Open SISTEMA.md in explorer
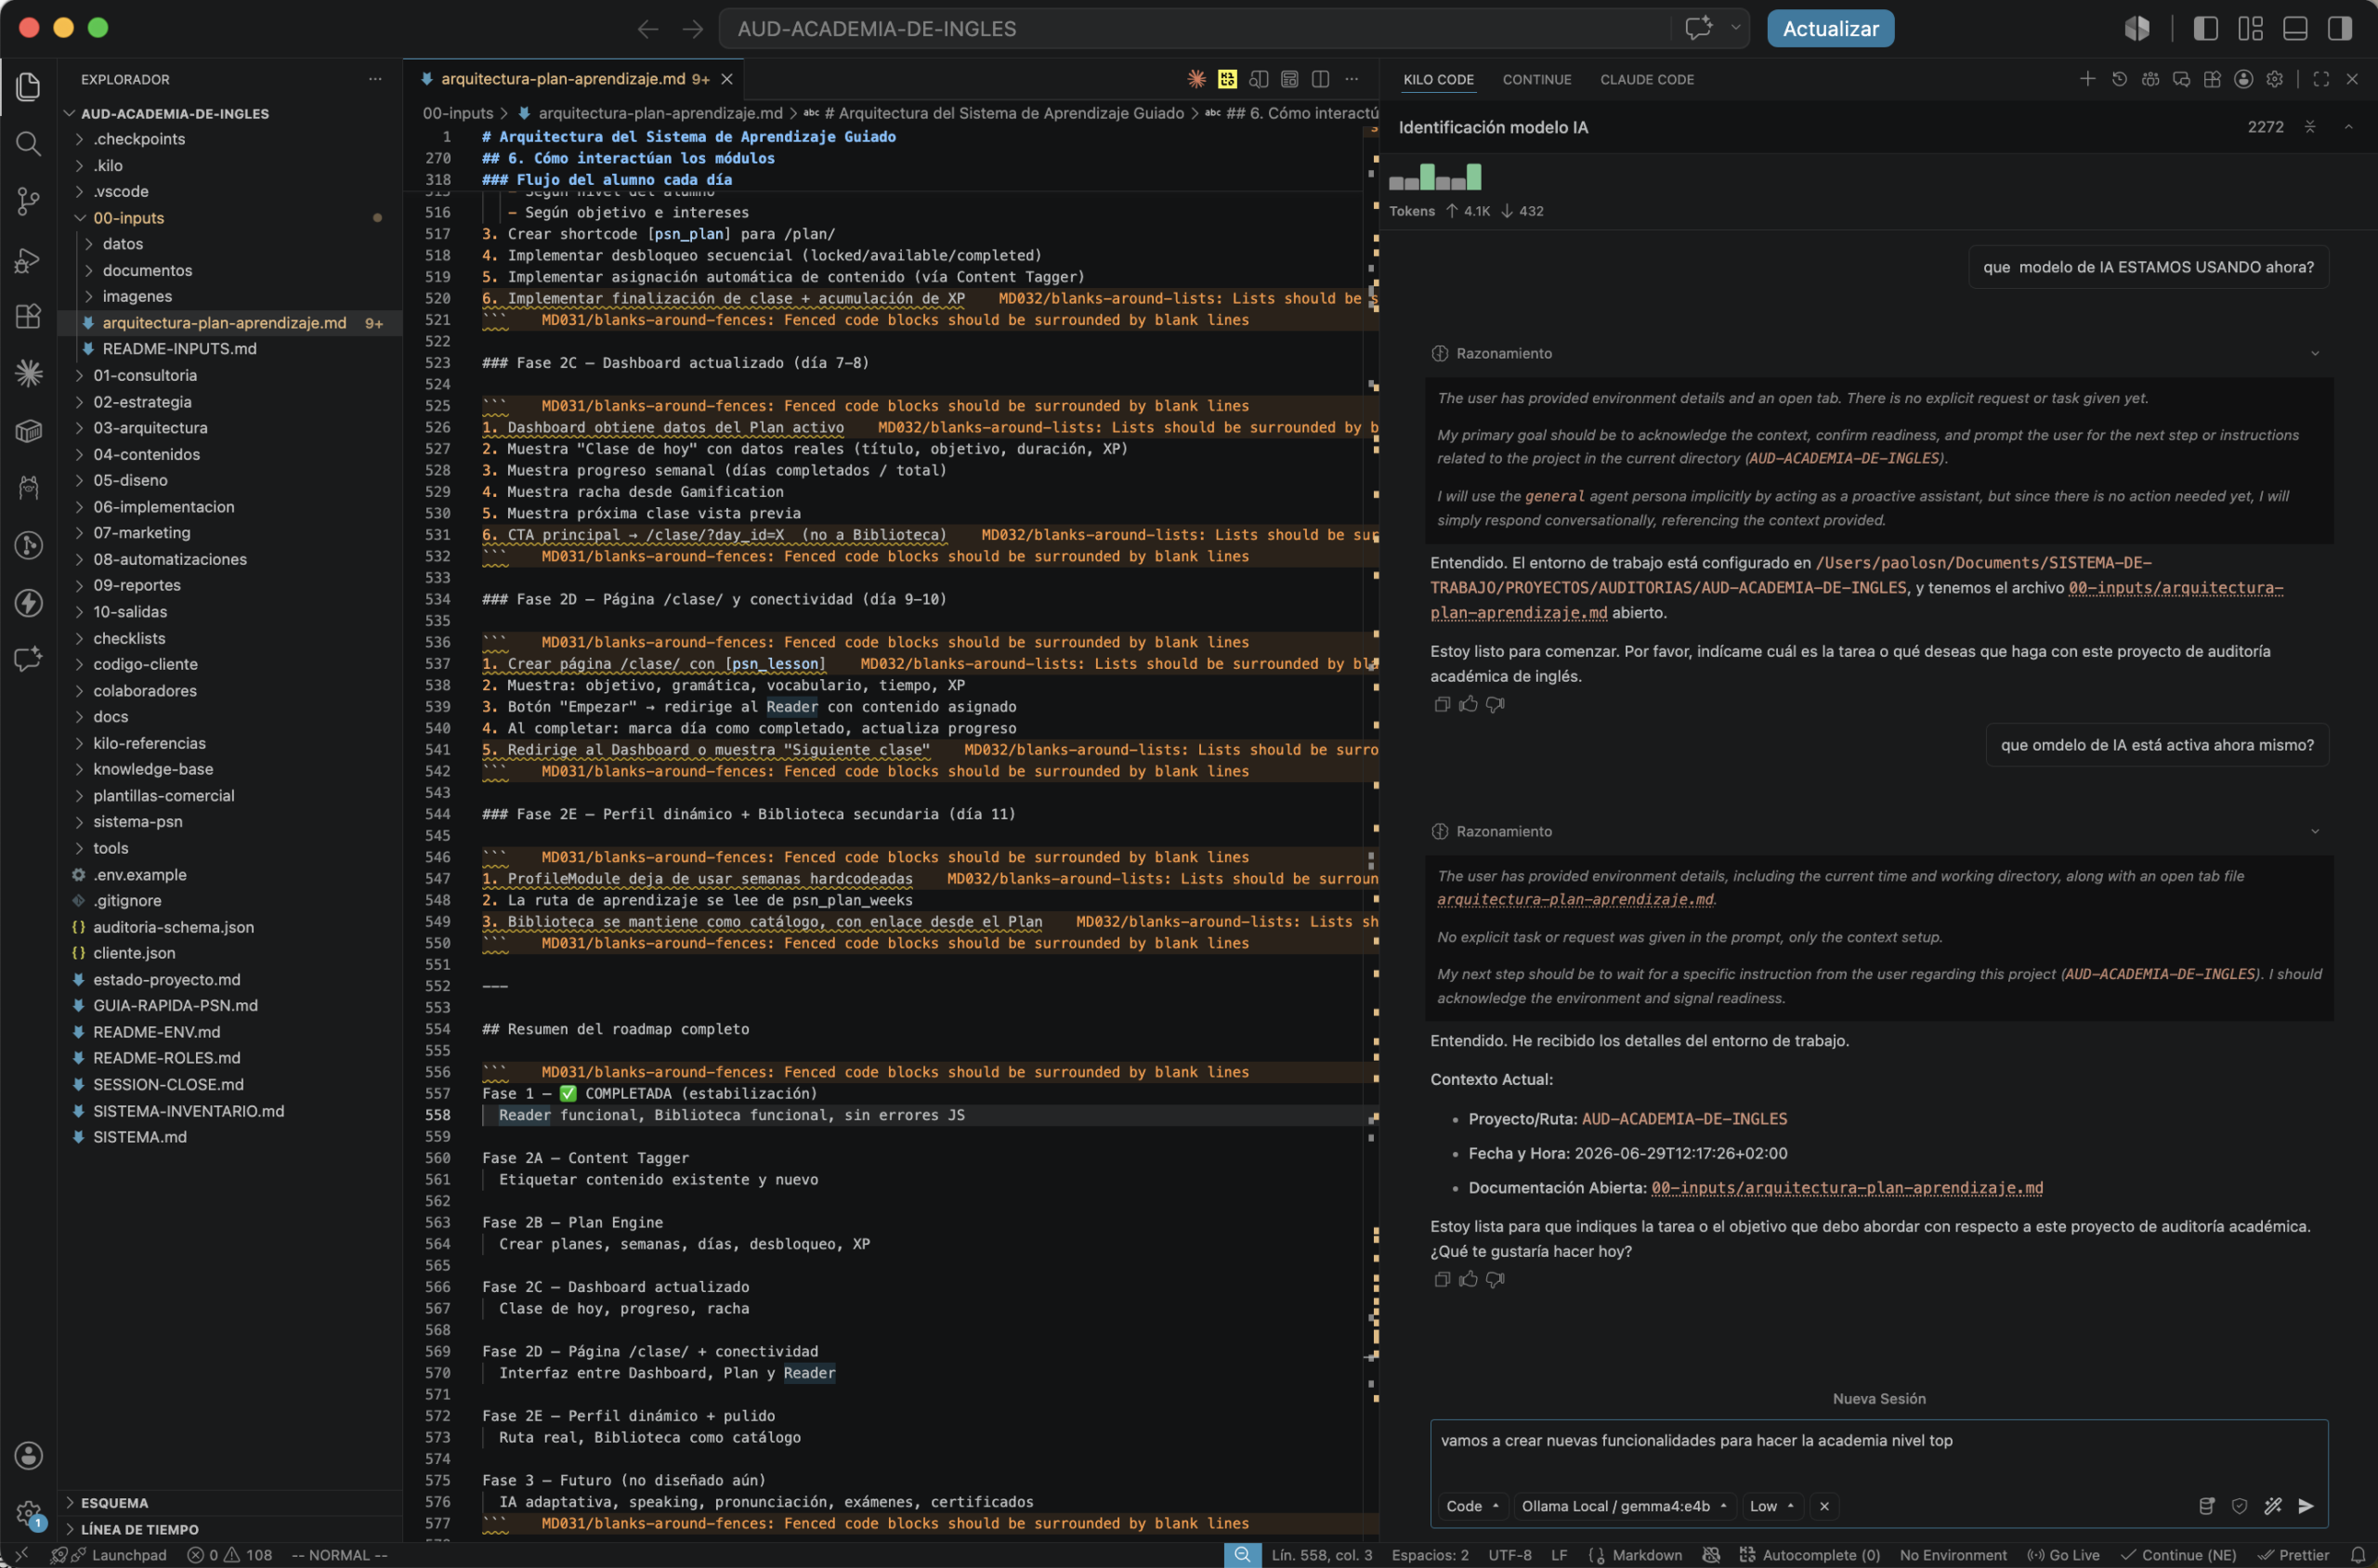Viewport: 2378px width, 1568px height. [139, 1137]
